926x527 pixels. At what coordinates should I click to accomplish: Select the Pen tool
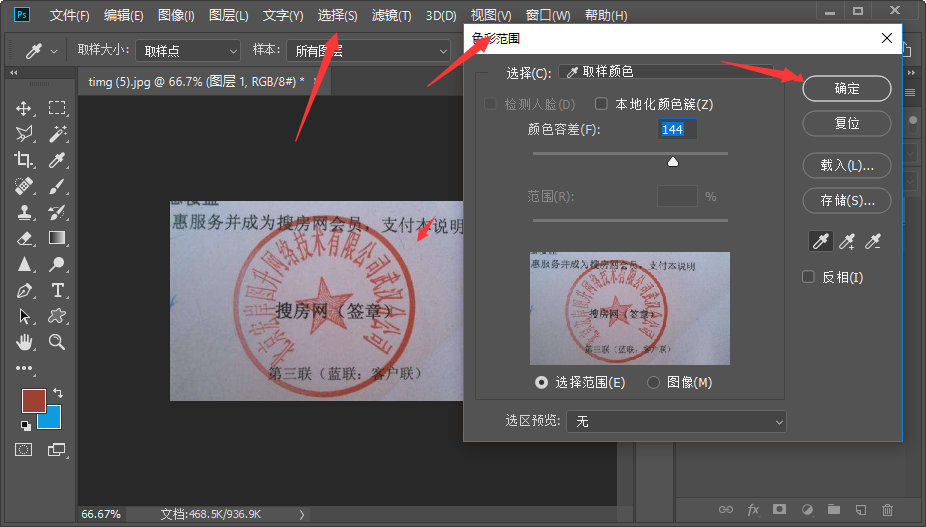(24, 290)
